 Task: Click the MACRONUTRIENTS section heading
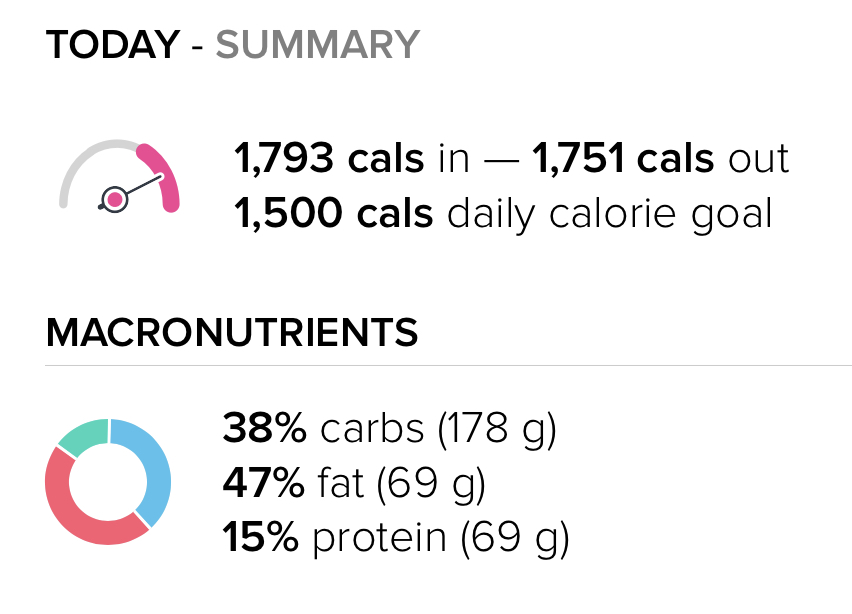click(x=232, y=333)
